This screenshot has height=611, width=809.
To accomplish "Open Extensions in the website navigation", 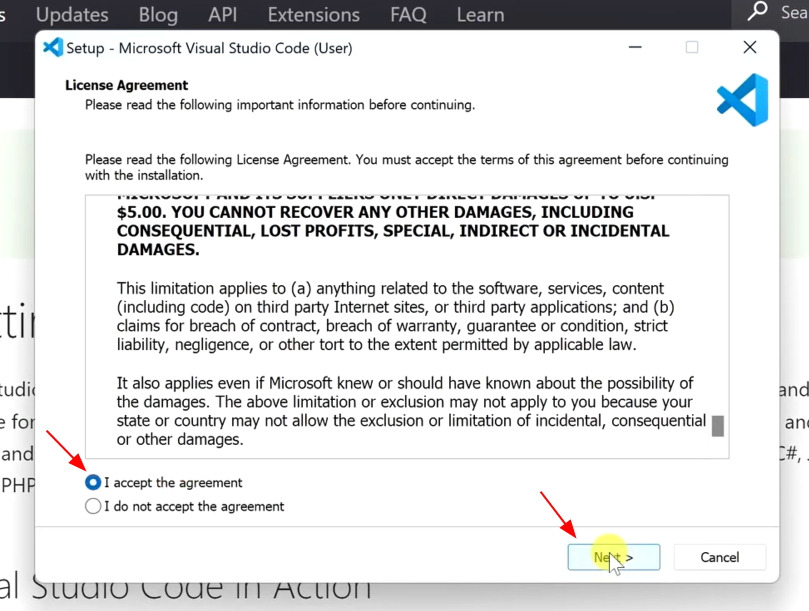I will pos(314,14).
